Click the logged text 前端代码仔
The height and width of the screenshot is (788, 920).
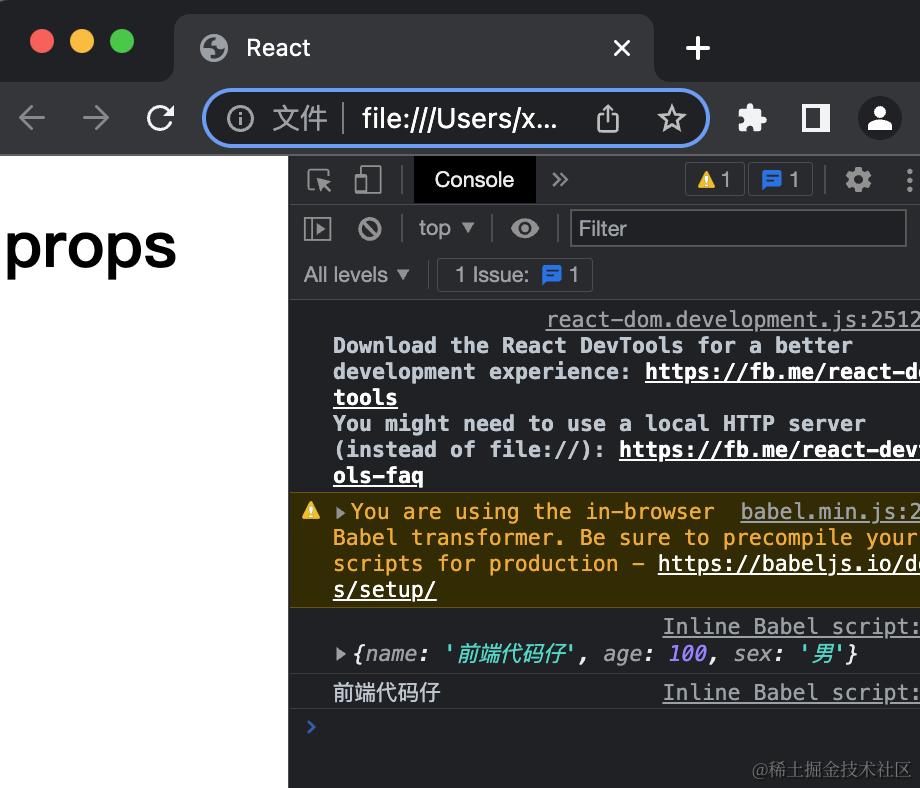(x=387, y=692)
